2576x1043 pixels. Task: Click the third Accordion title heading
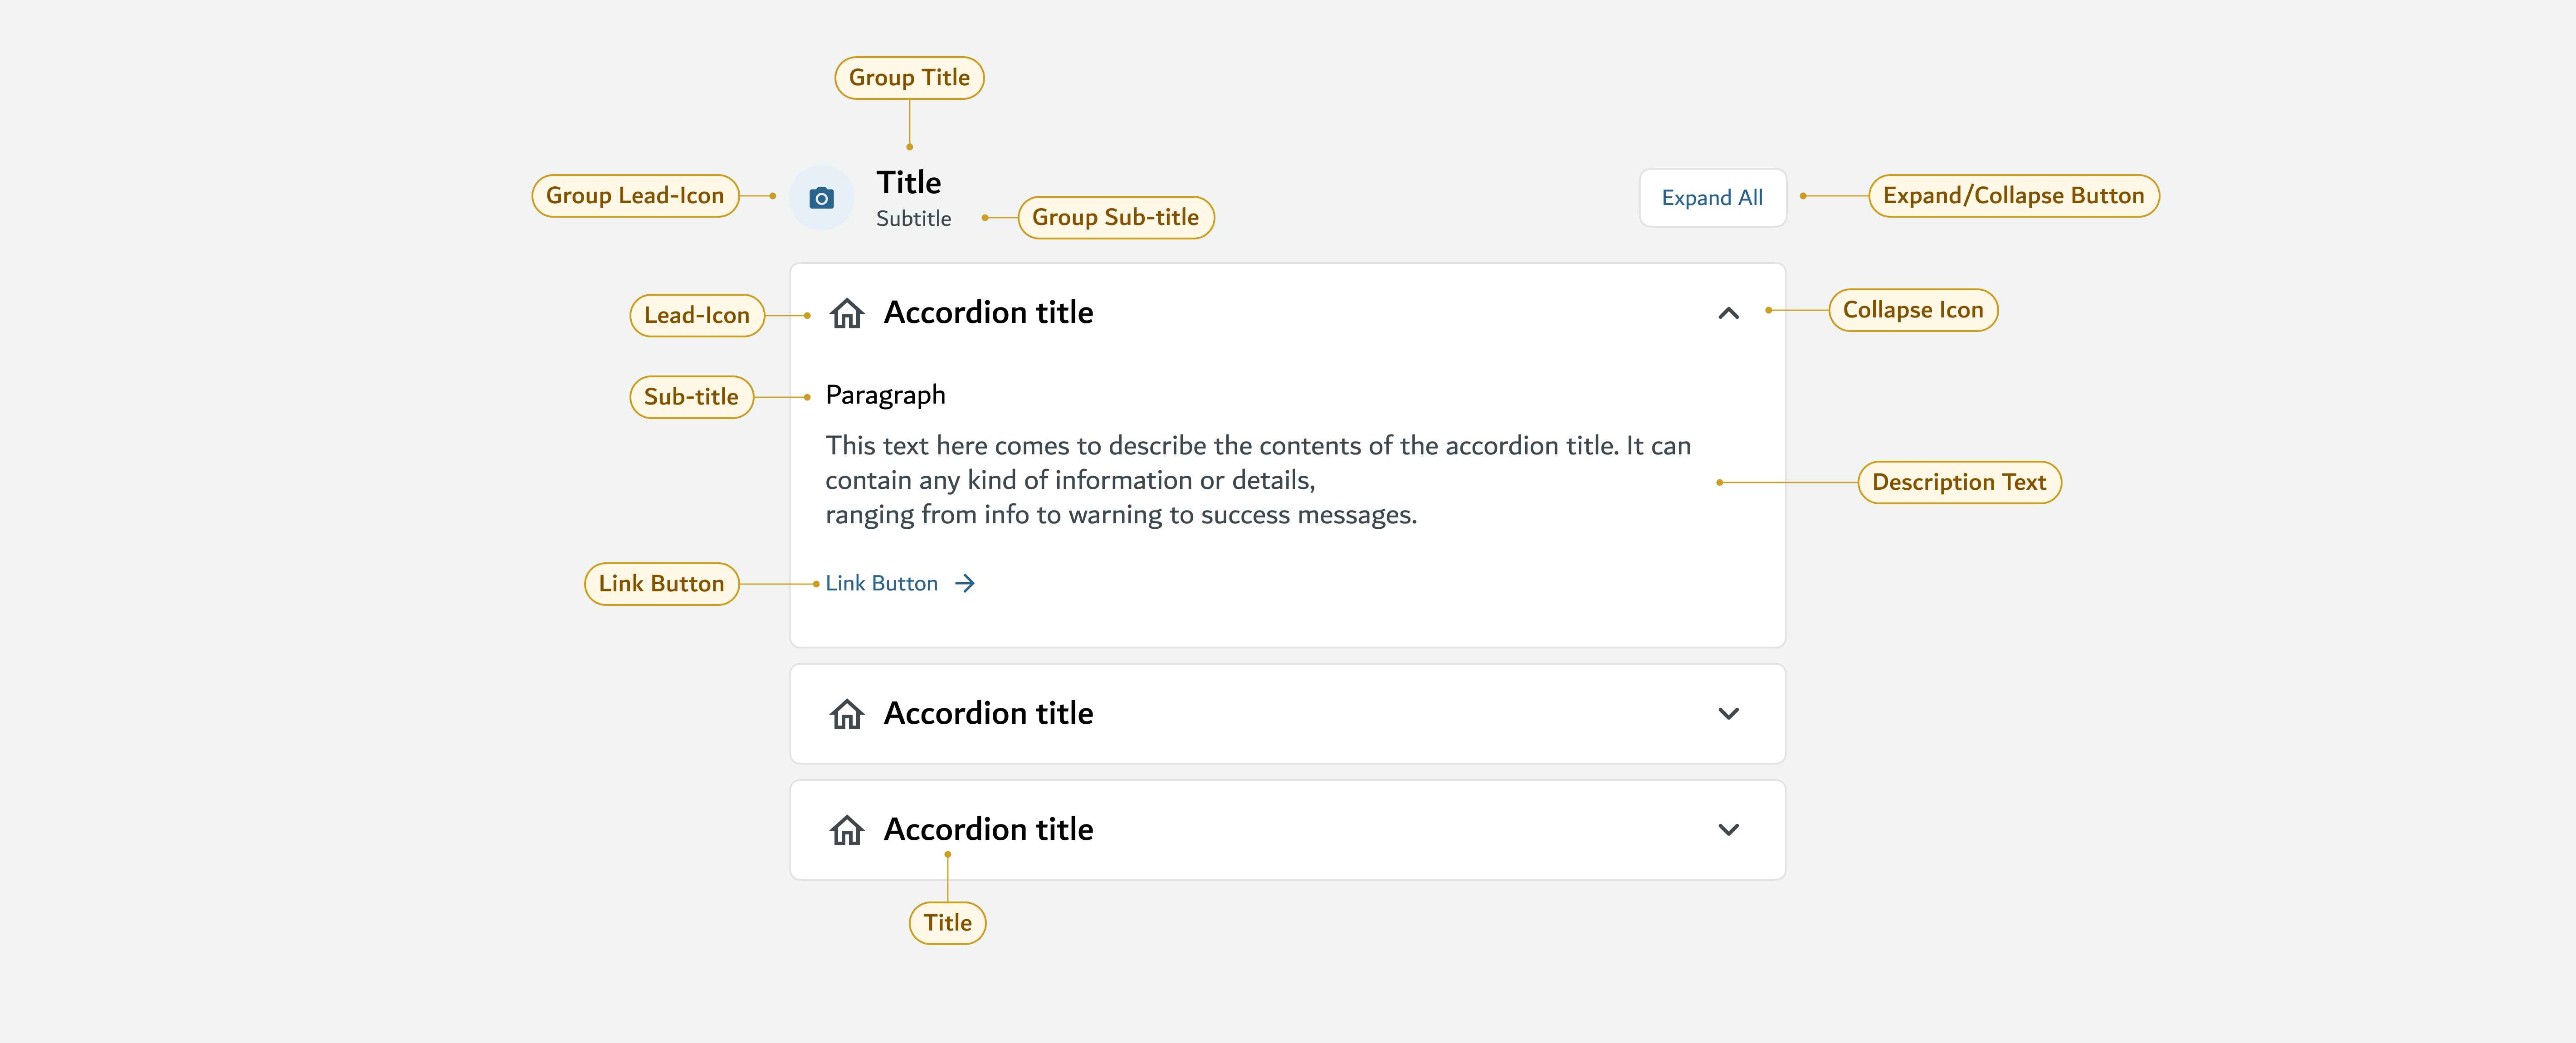coord(988,829)
